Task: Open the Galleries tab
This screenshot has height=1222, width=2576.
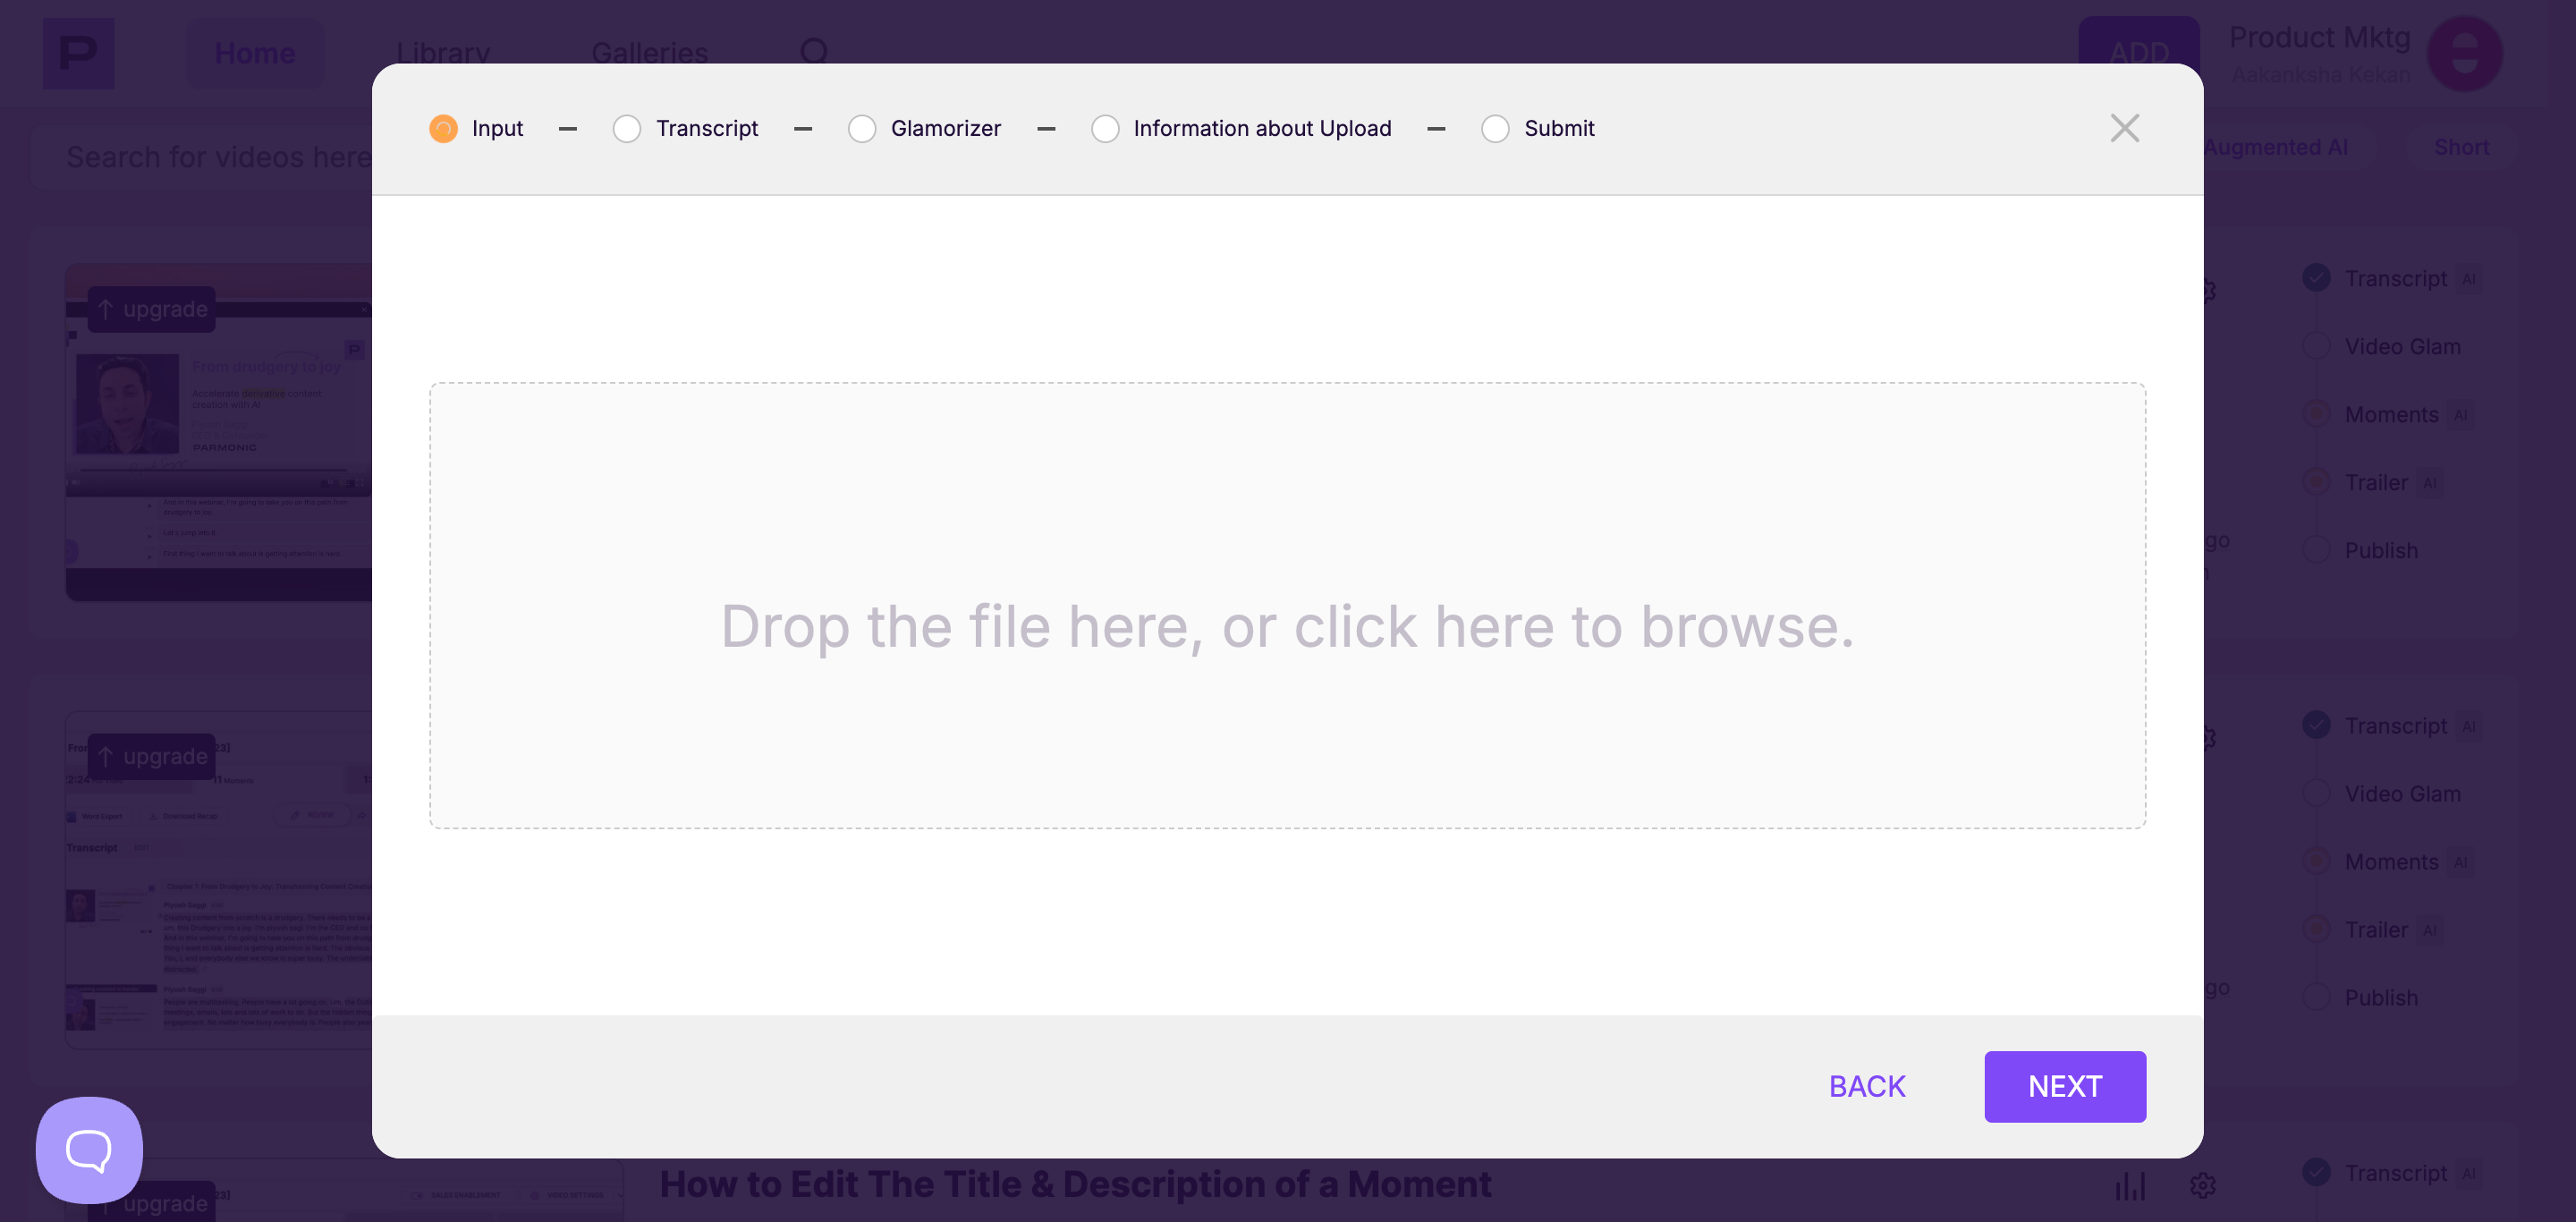Action: pyautogui.click(x=649, y=53)
